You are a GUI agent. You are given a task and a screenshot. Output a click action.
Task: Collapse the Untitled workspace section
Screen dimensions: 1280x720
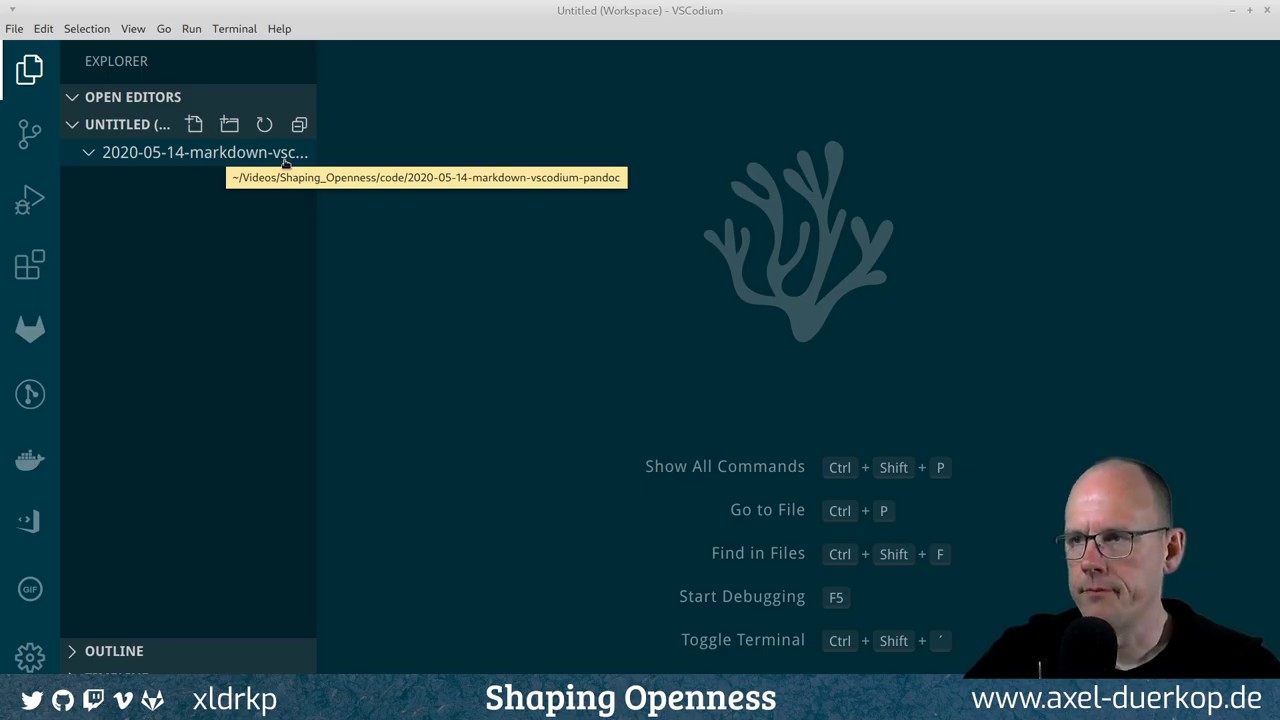tap(72, 125)
